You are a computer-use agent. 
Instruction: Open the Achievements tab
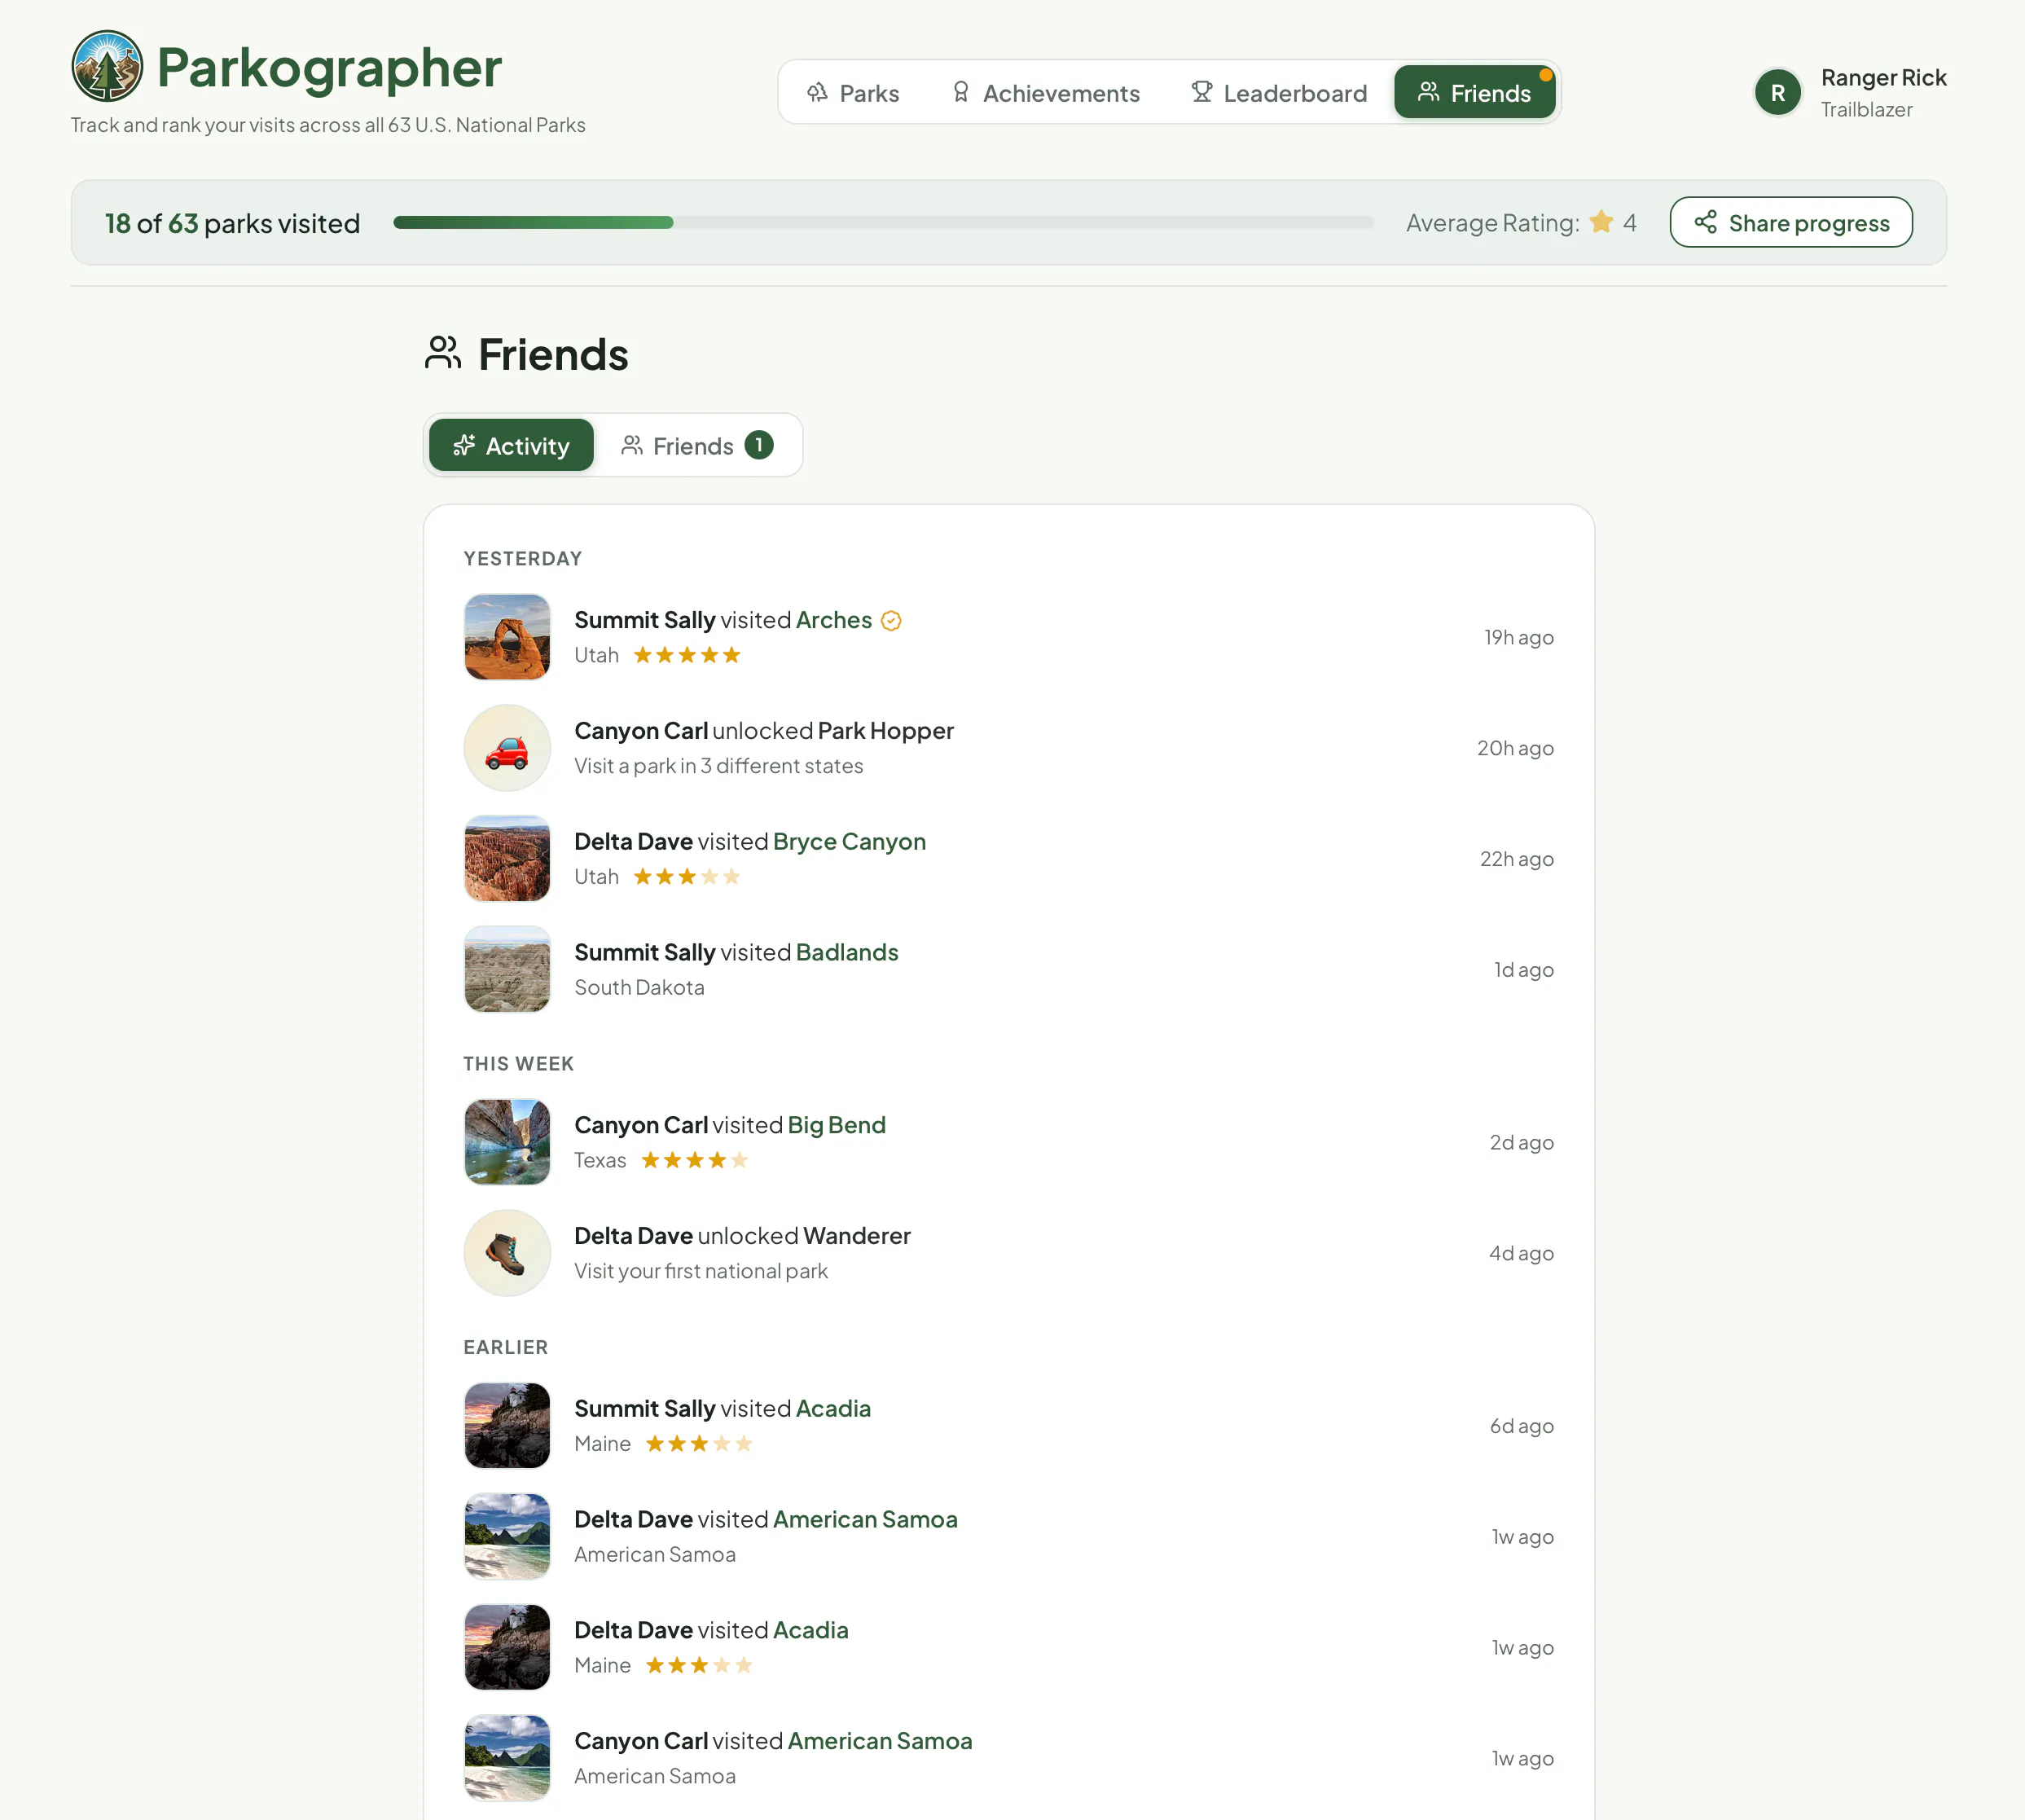[x=1045, y=93]
